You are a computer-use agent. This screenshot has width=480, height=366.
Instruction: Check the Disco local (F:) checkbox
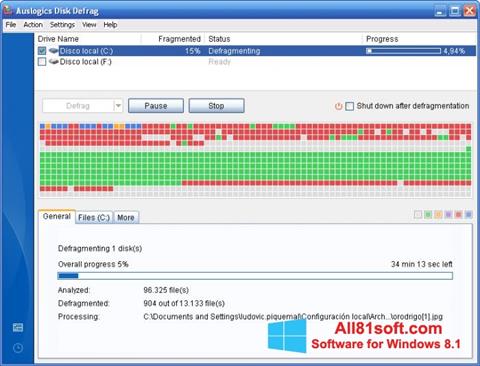42,62
